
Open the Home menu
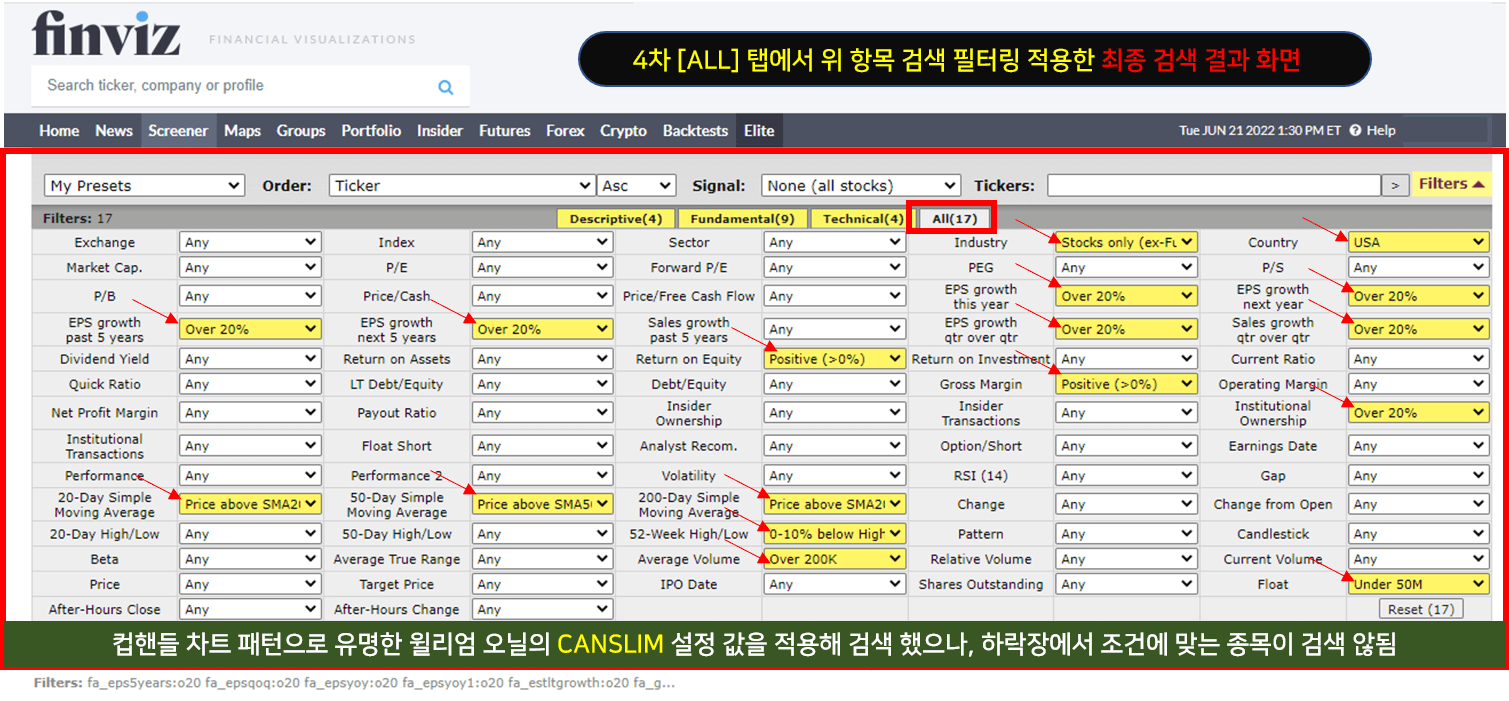coord(59,131)
